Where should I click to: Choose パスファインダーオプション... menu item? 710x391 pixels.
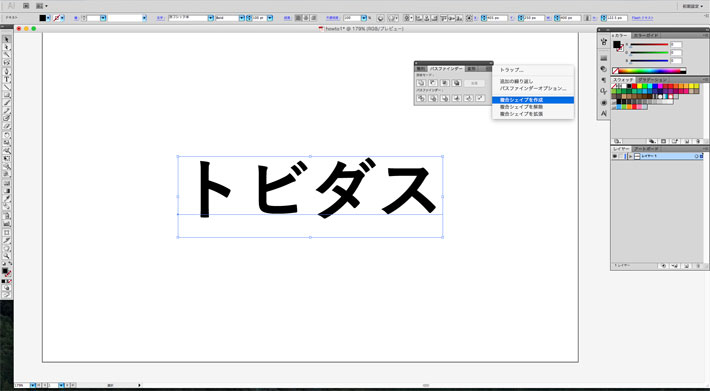click(533, 88)
